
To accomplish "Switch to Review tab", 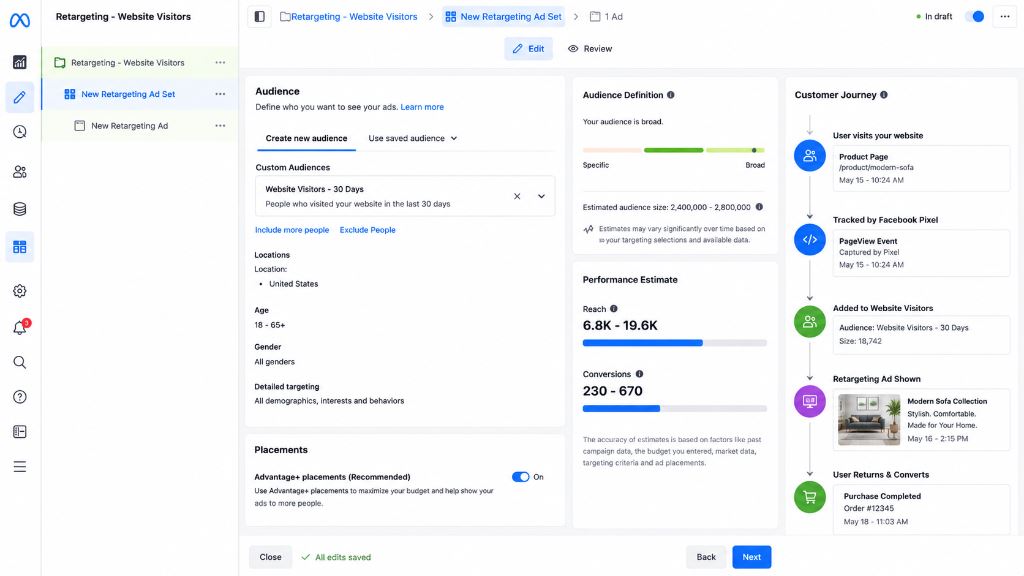I will [590, 48].
